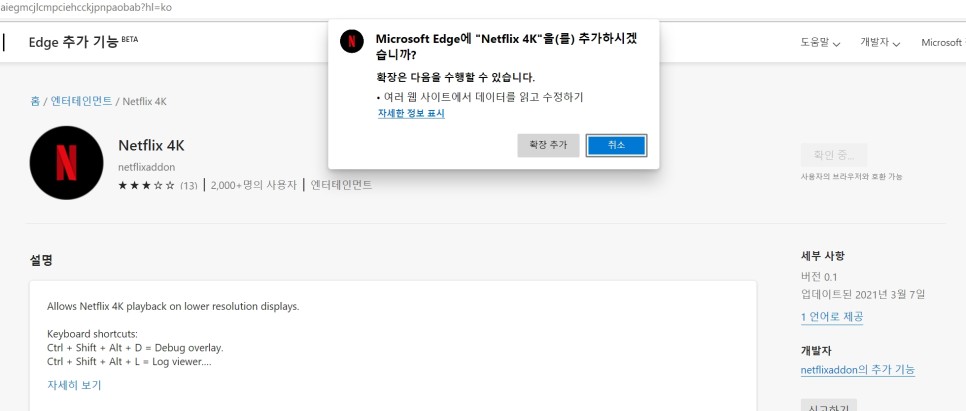Click the 세부 사항 heading

822,256
